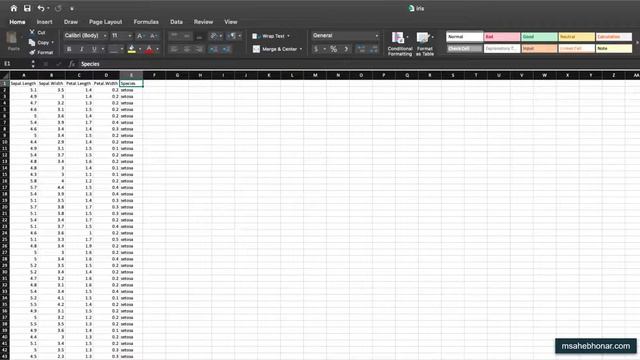This screenshot has width=640, height=360.
Task: Switch to the Insert tab
Action: tap(44, 22)
